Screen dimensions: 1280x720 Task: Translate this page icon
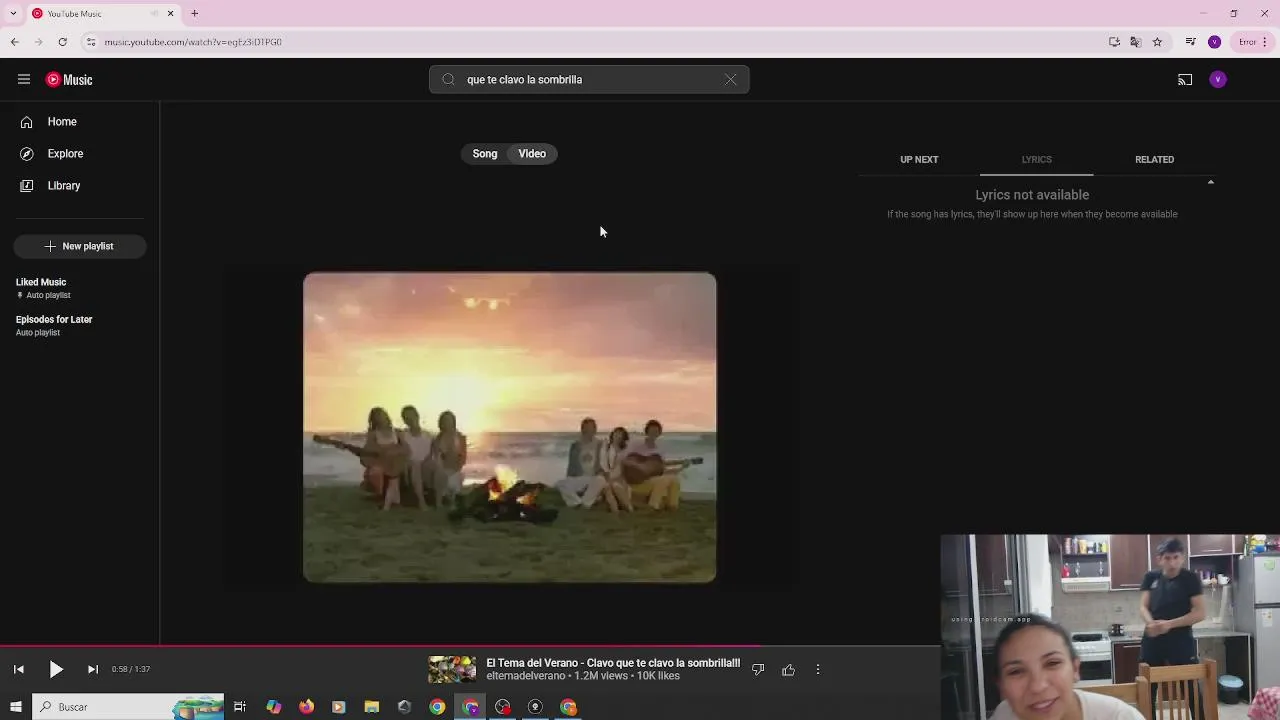click(1135, 42)
